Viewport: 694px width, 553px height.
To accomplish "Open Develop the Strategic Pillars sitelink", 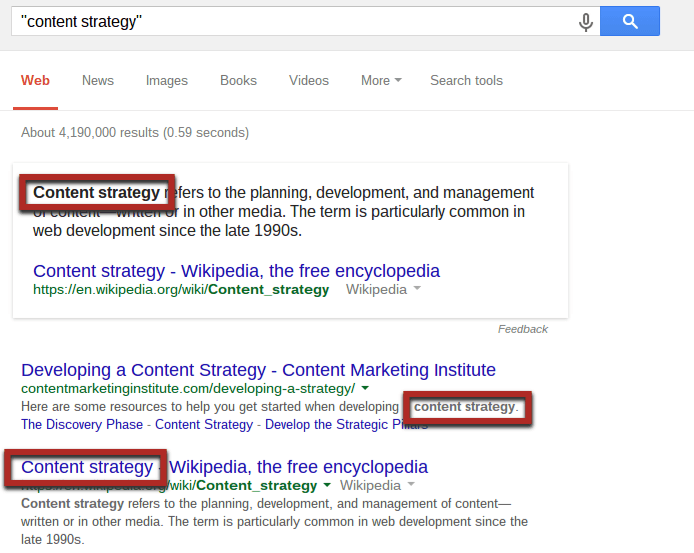I will point(347,424).
